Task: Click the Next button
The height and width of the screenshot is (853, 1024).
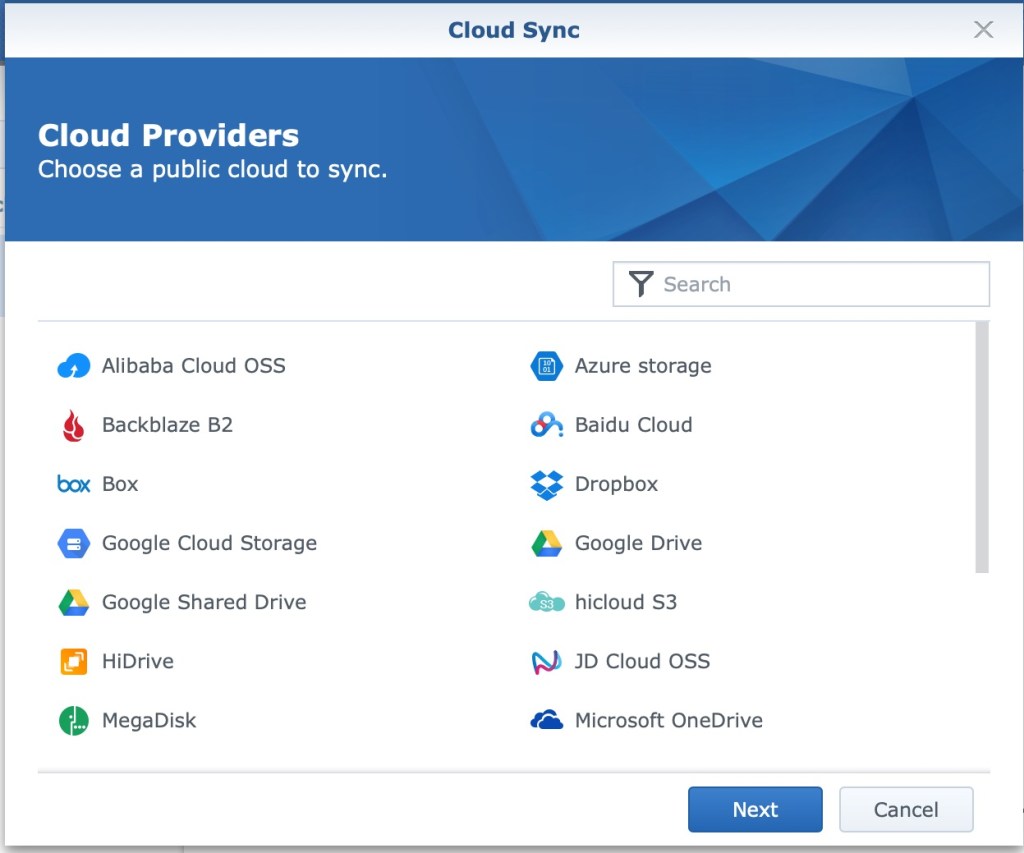Action: click(x=755, y=809)
